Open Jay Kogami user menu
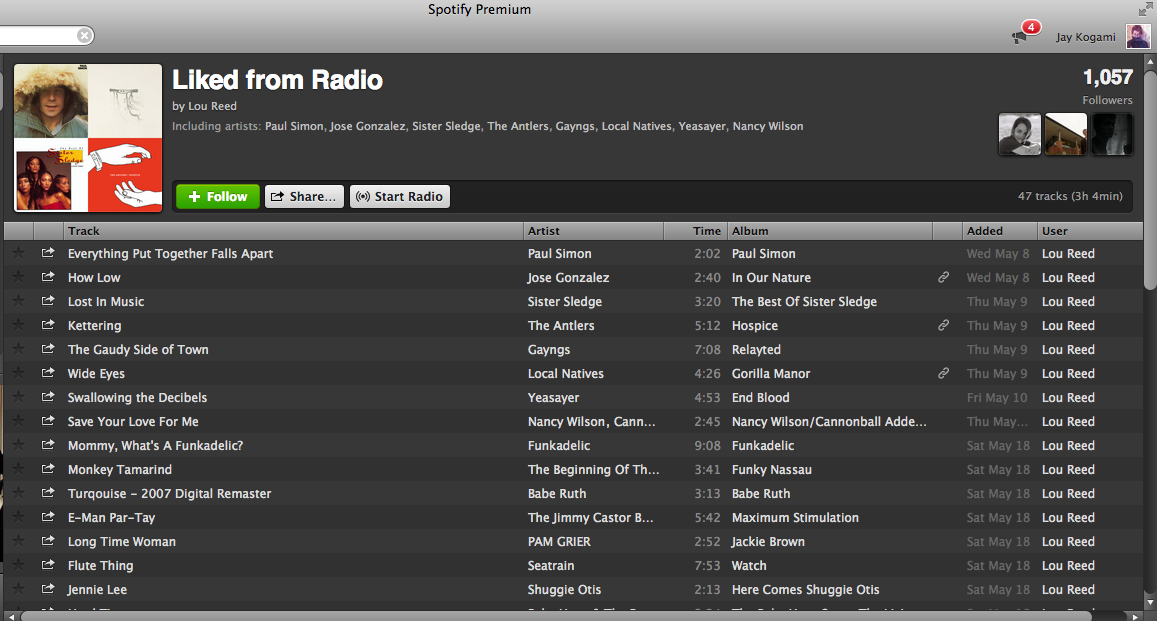The width and height of the screenshot is (1157, 621). [1085, 37]
